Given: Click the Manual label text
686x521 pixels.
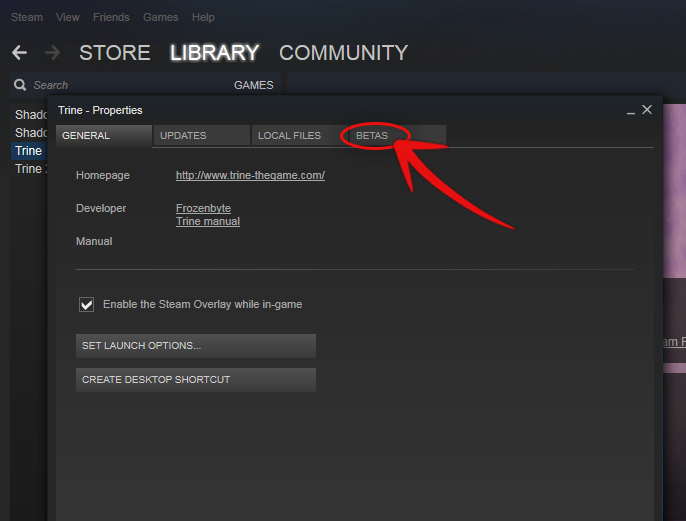Looking at the screenshot, I should coord(94,241).
